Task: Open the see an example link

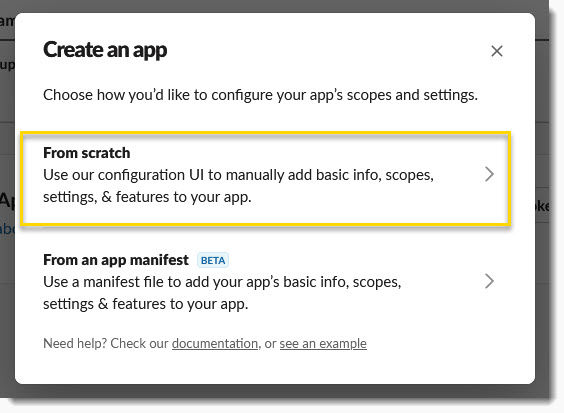Action: click(x=323, y=343)
